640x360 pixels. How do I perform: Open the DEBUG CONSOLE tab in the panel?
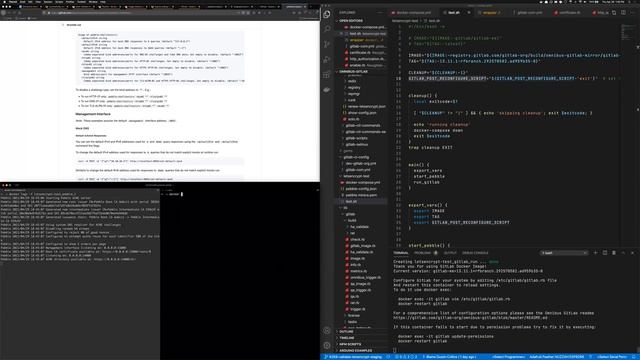(x=475, y=253)
